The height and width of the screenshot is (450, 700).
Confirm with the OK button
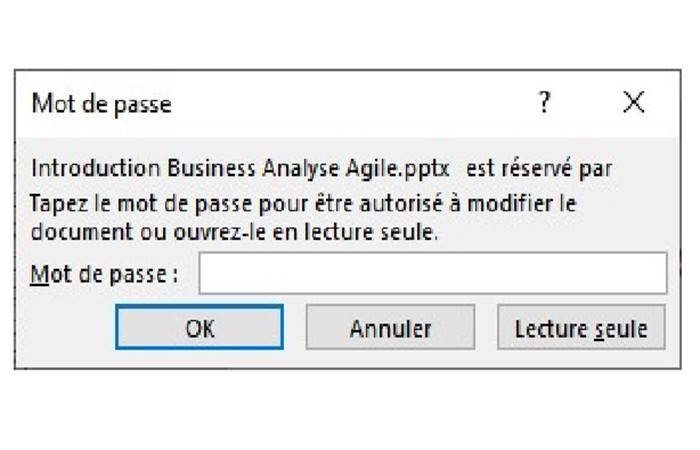tap(200, 327)
